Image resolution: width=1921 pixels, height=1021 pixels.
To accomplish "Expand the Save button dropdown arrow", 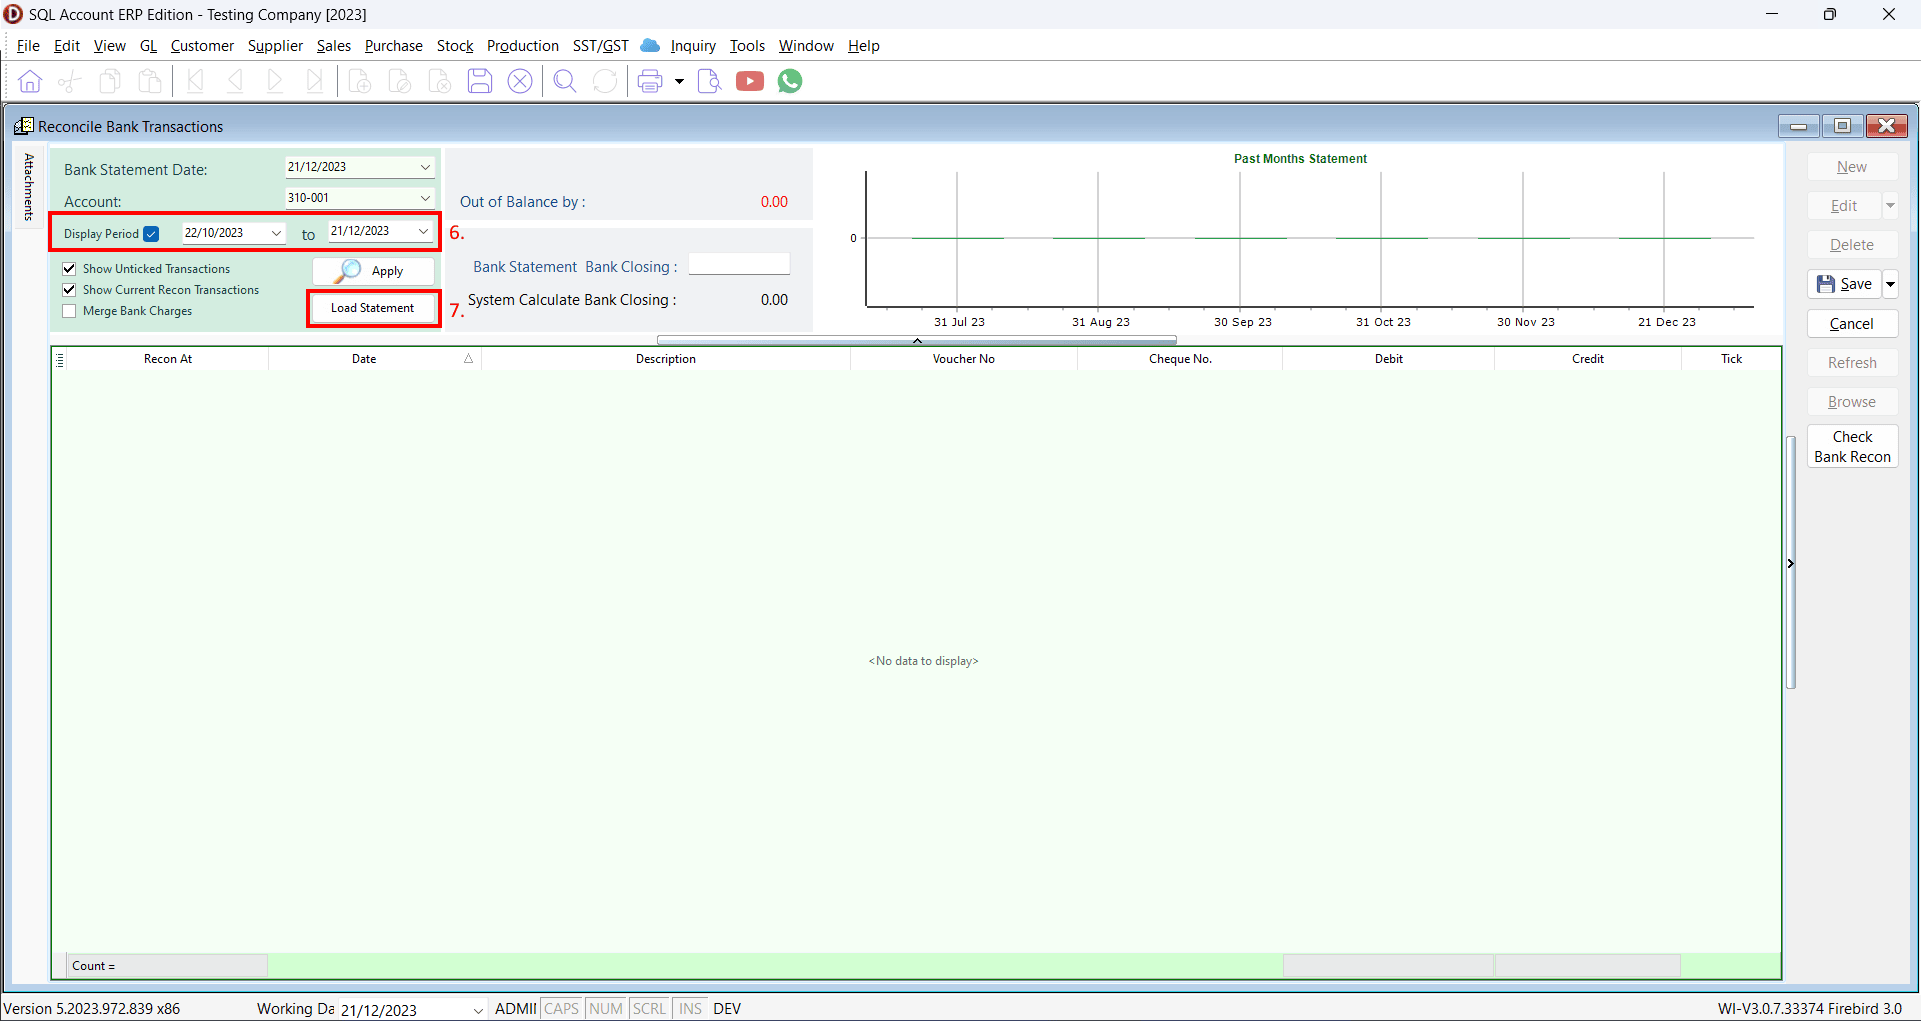I will 1890,284.
